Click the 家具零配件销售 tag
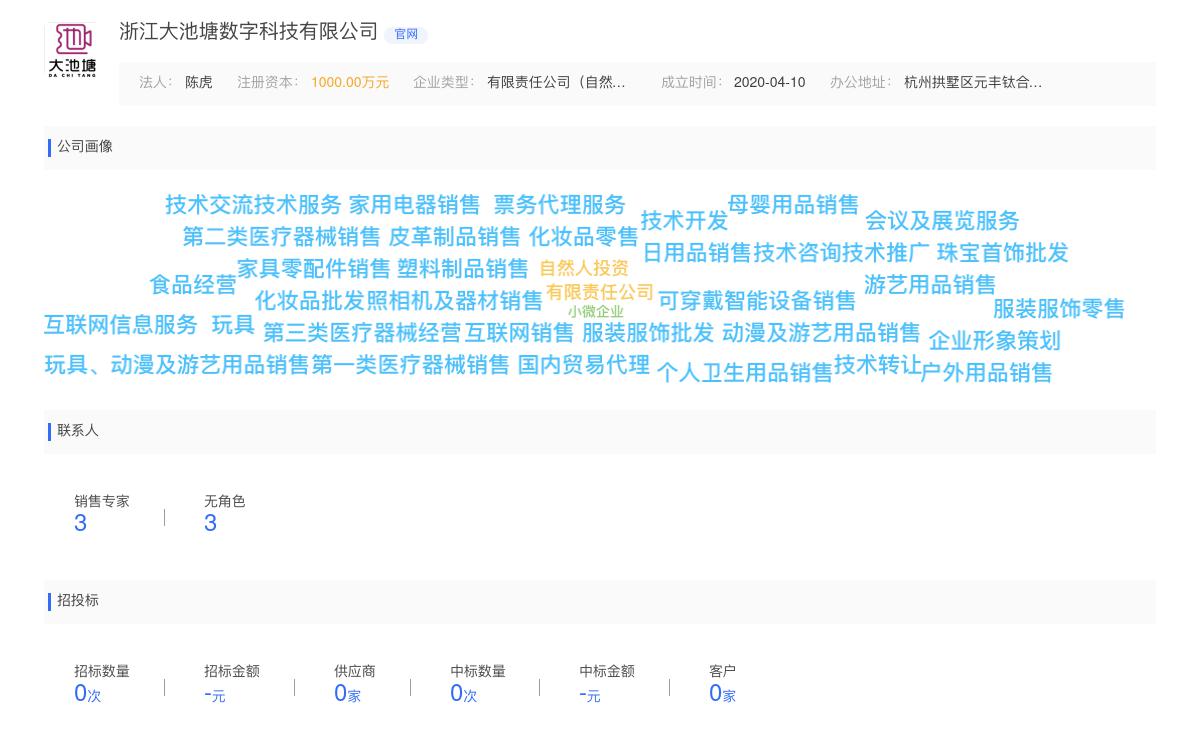Screen dimensions: 1200x752 point(314,269)
